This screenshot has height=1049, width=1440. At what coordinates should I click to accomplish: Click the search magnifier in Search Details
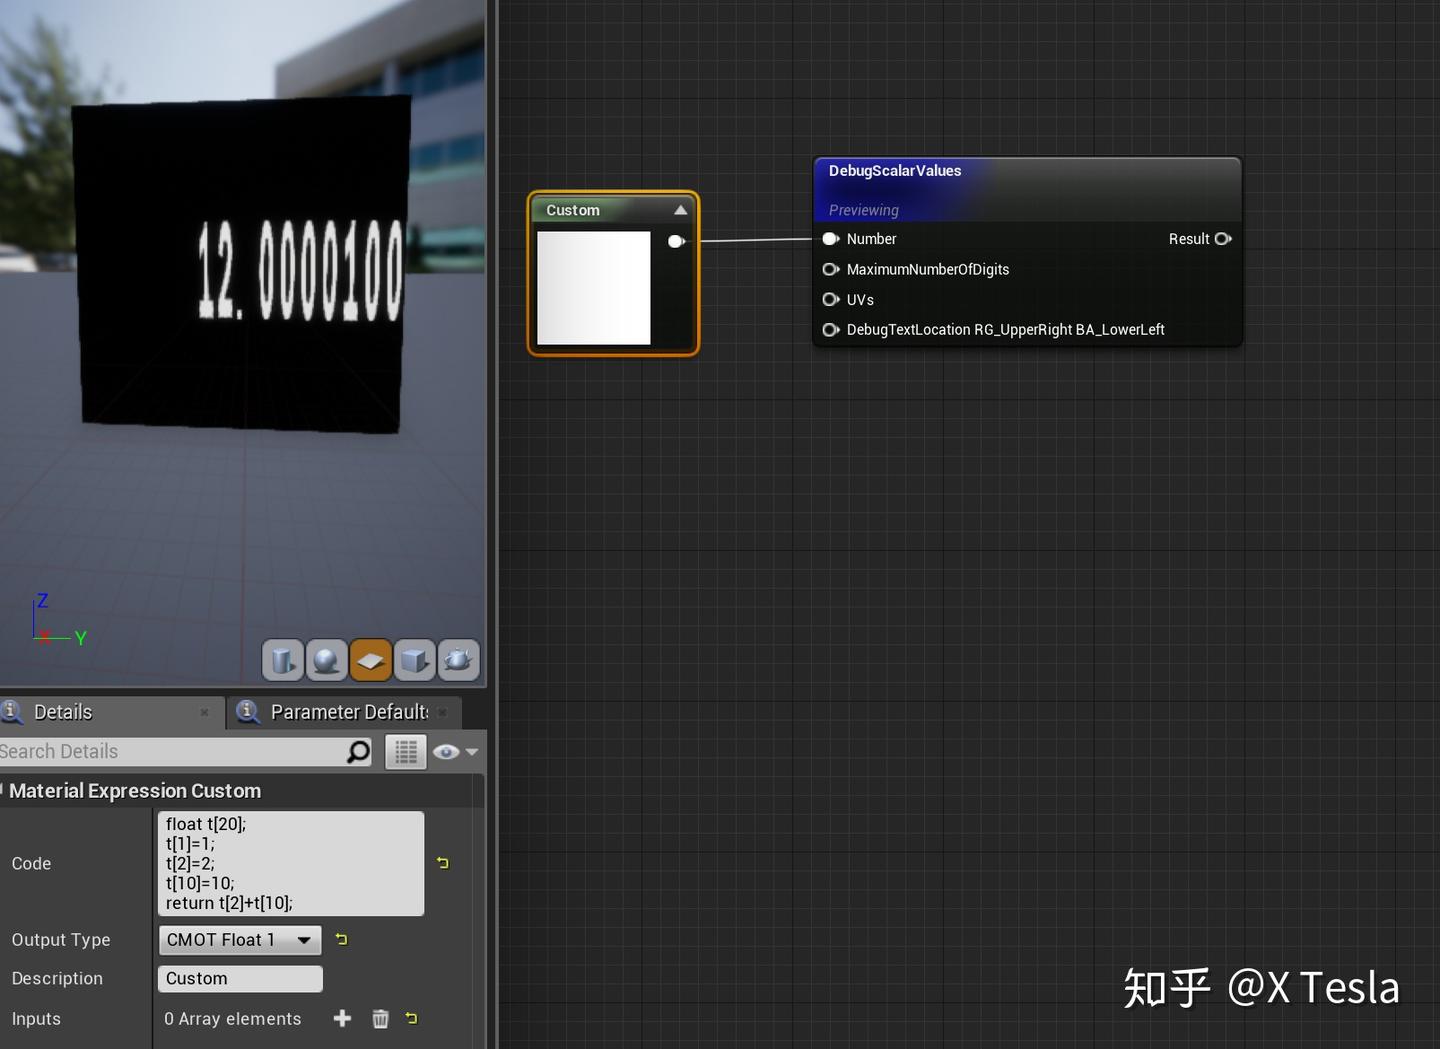tap(358, 751)
